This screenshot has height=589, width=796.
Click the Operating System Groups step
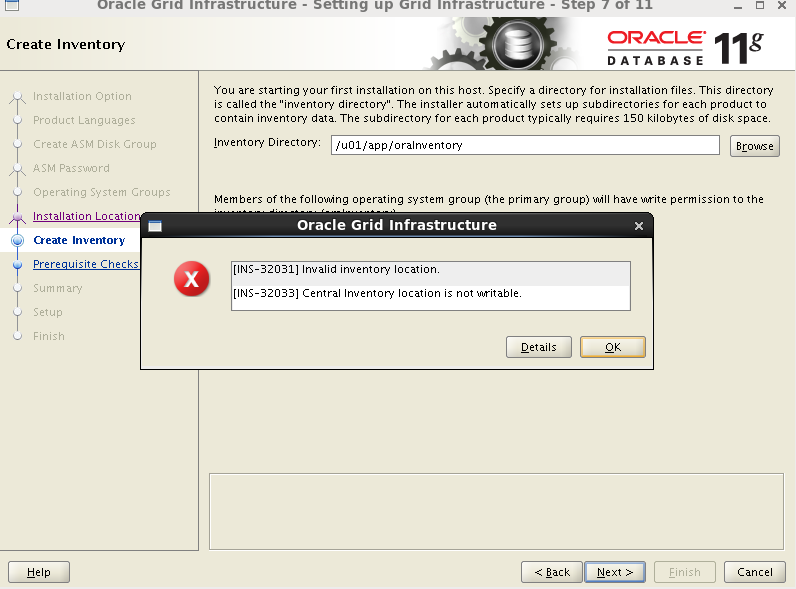point(102,192)
